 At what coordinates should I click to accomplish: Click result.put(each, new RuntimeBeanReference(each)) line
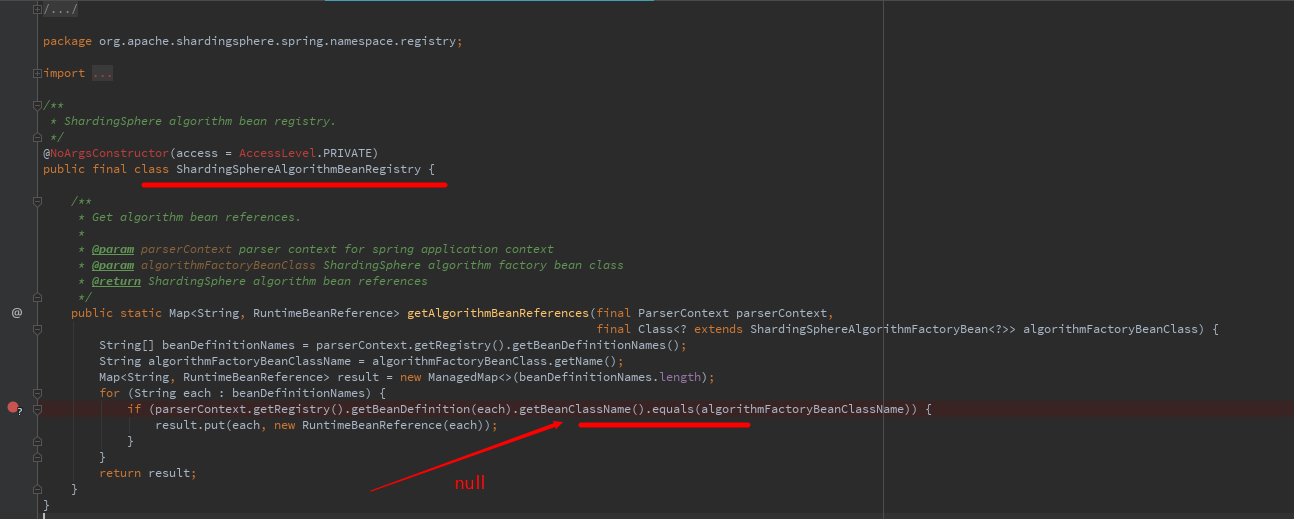point(326,425)
